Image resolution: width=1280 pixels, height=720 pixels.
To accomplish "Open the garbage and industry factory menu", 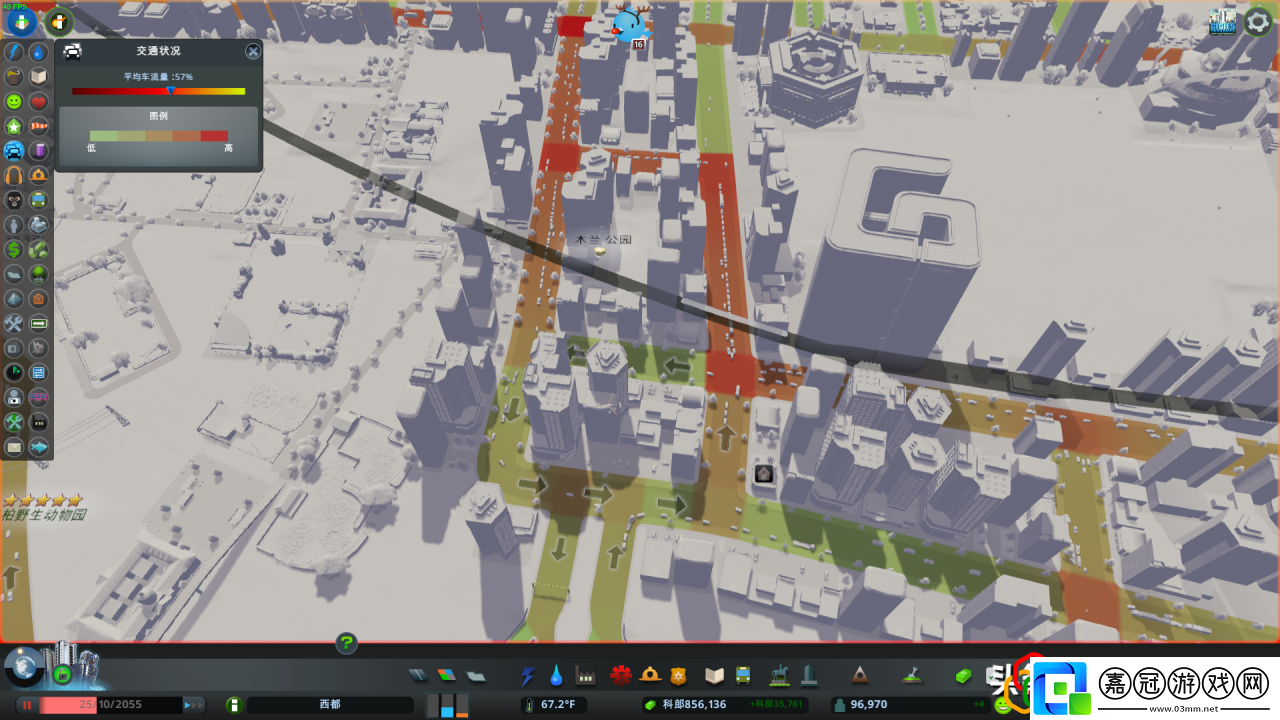I will click(586, 677).
